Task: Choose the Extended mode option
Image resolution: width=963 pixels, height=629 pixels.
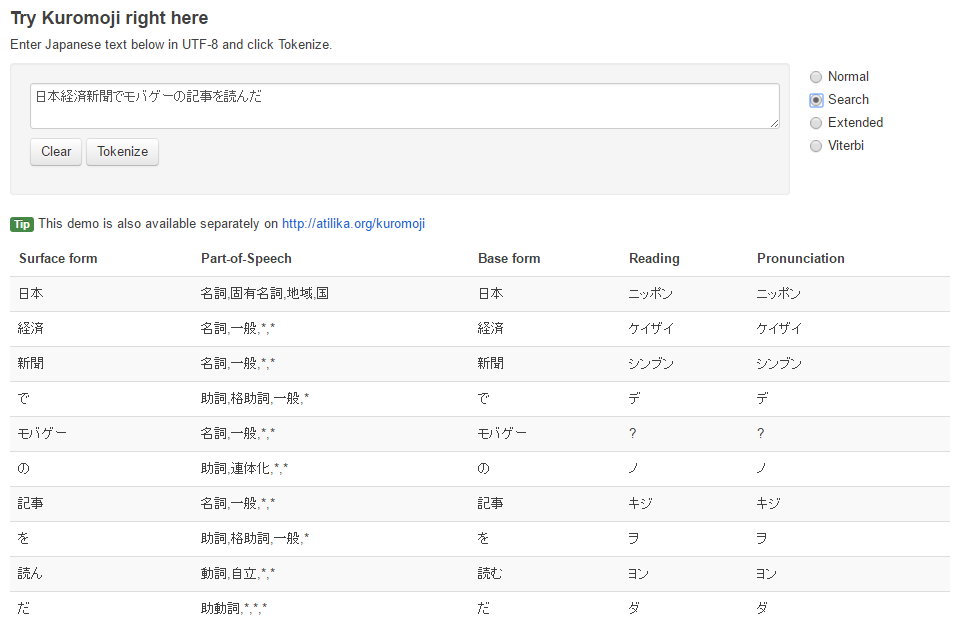Action: click(x=816, y=123)
